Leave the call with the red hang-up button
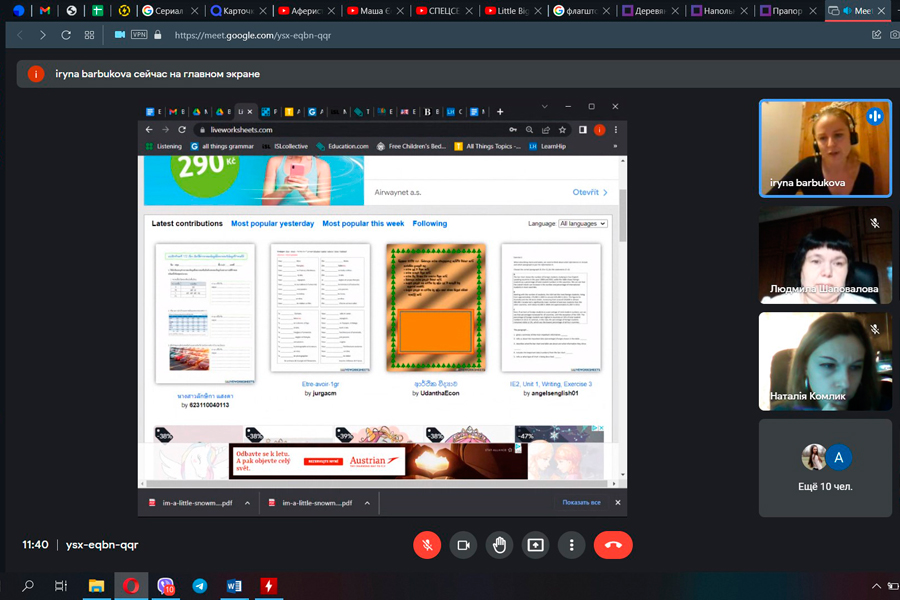Image resolution: width=900 pixels, height=600 pixels. click(x=613, y=545)
